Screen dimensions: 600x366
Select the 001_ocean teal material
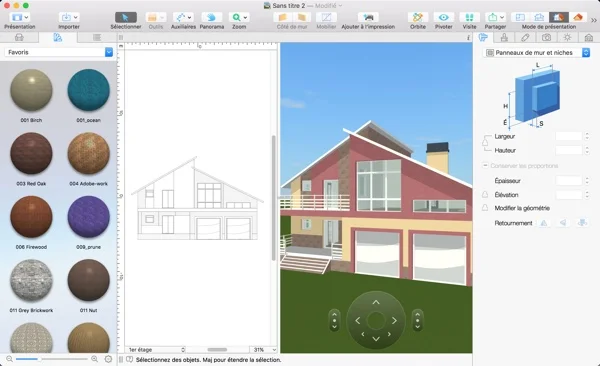click(x=88, y=90)
